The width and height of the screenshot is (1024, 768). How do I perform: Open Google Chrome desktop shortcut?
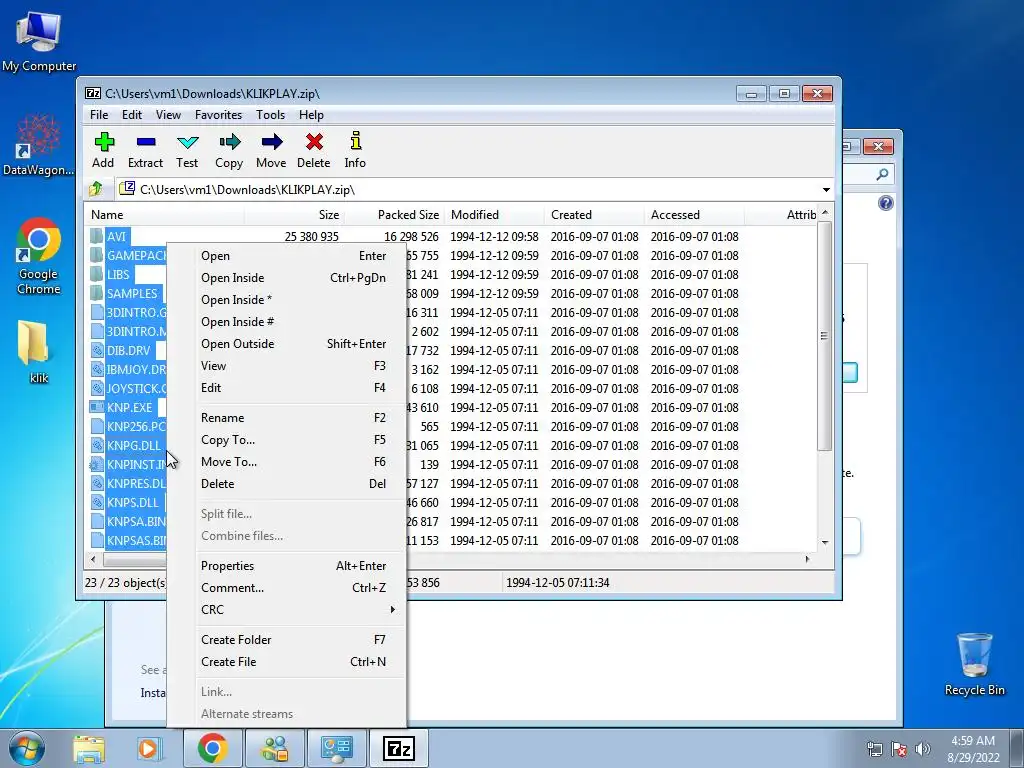39,256
